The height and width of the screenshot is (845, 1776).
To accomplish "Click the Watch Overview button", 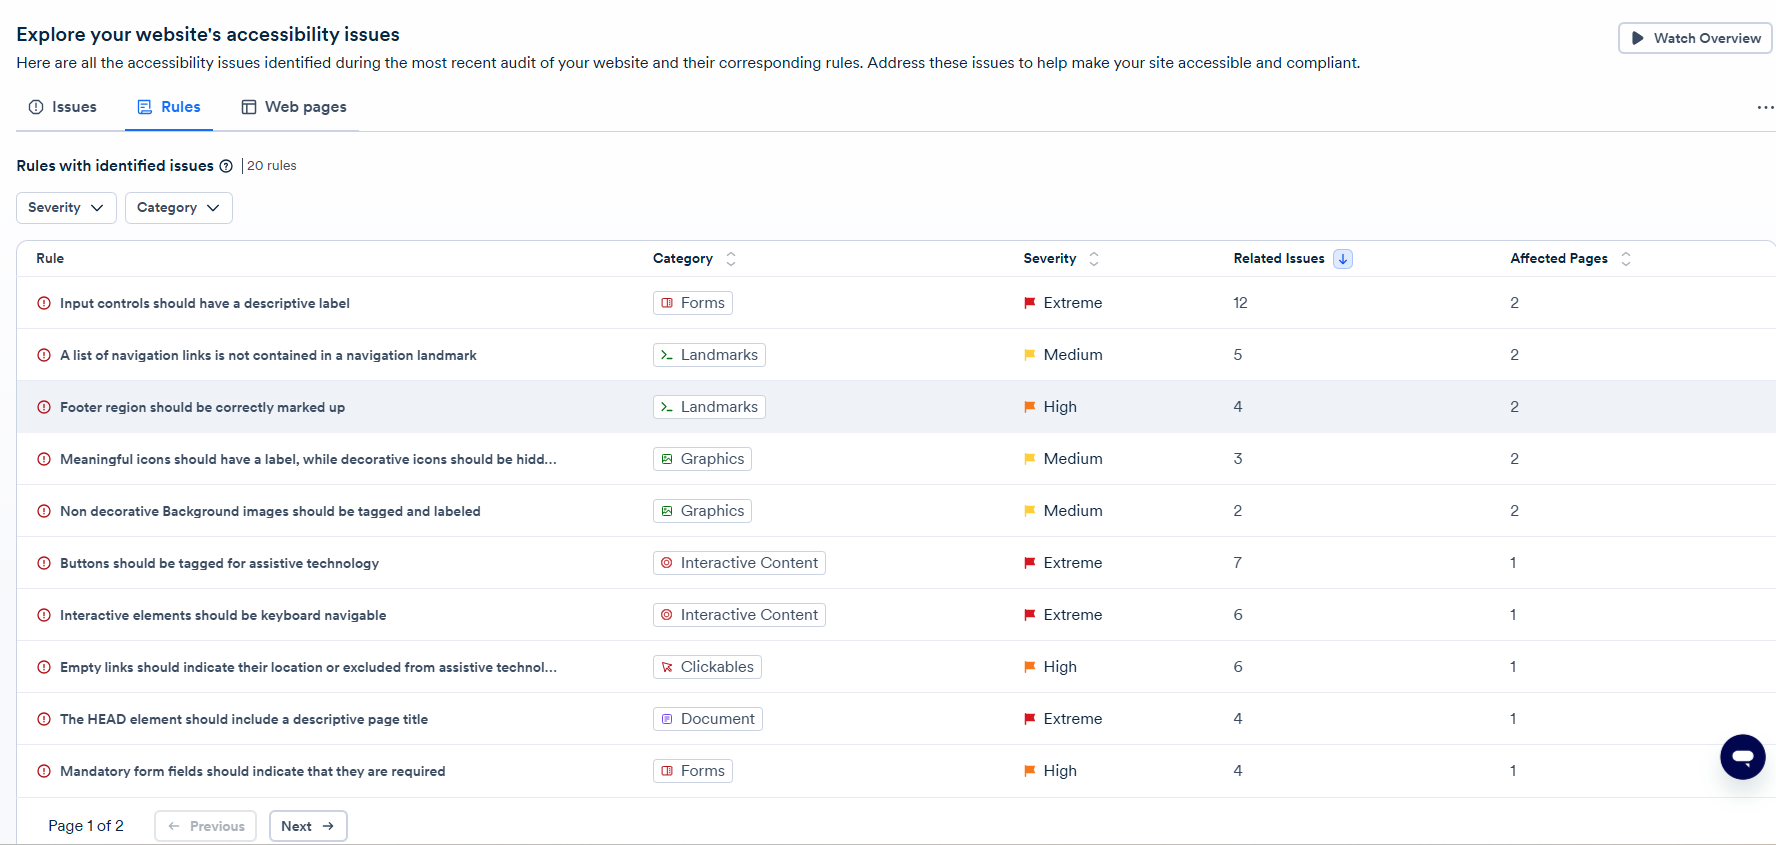I will [1695, 38].
